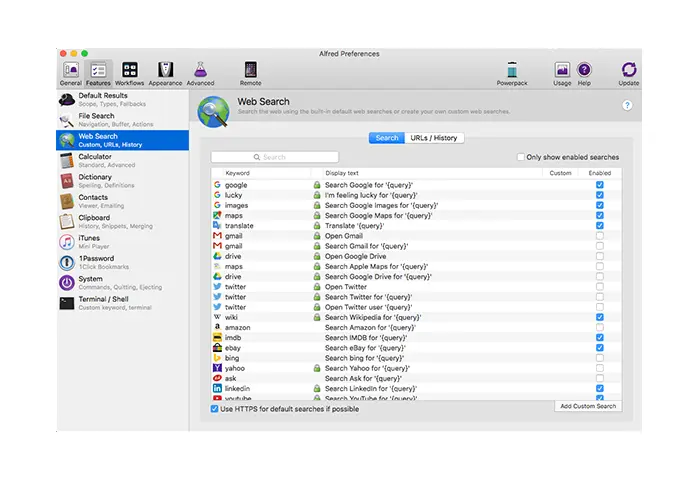This screenshot has width=700, height=480.
Task: Select 1Password in the features sidebar
Action: tap(95, 263)
